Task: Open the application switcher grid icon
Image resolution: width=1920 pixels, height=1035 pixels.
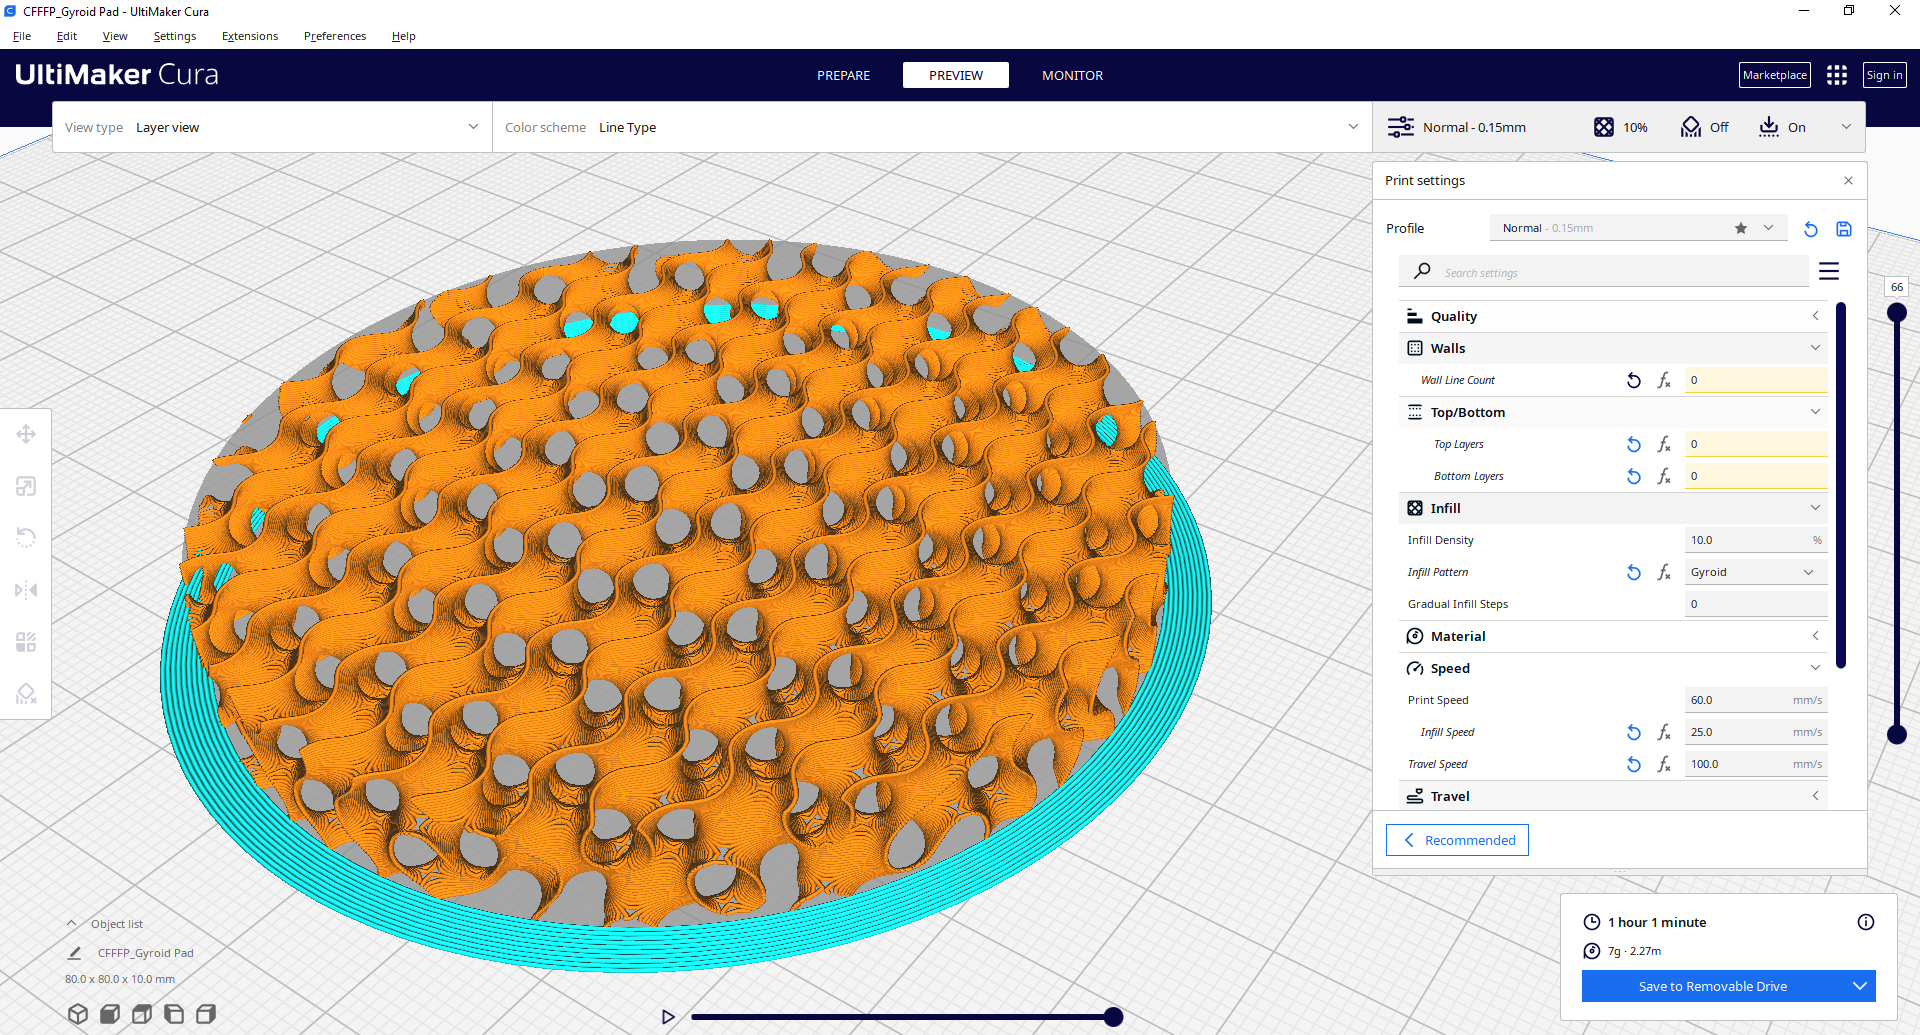Action: (1836, 75)
